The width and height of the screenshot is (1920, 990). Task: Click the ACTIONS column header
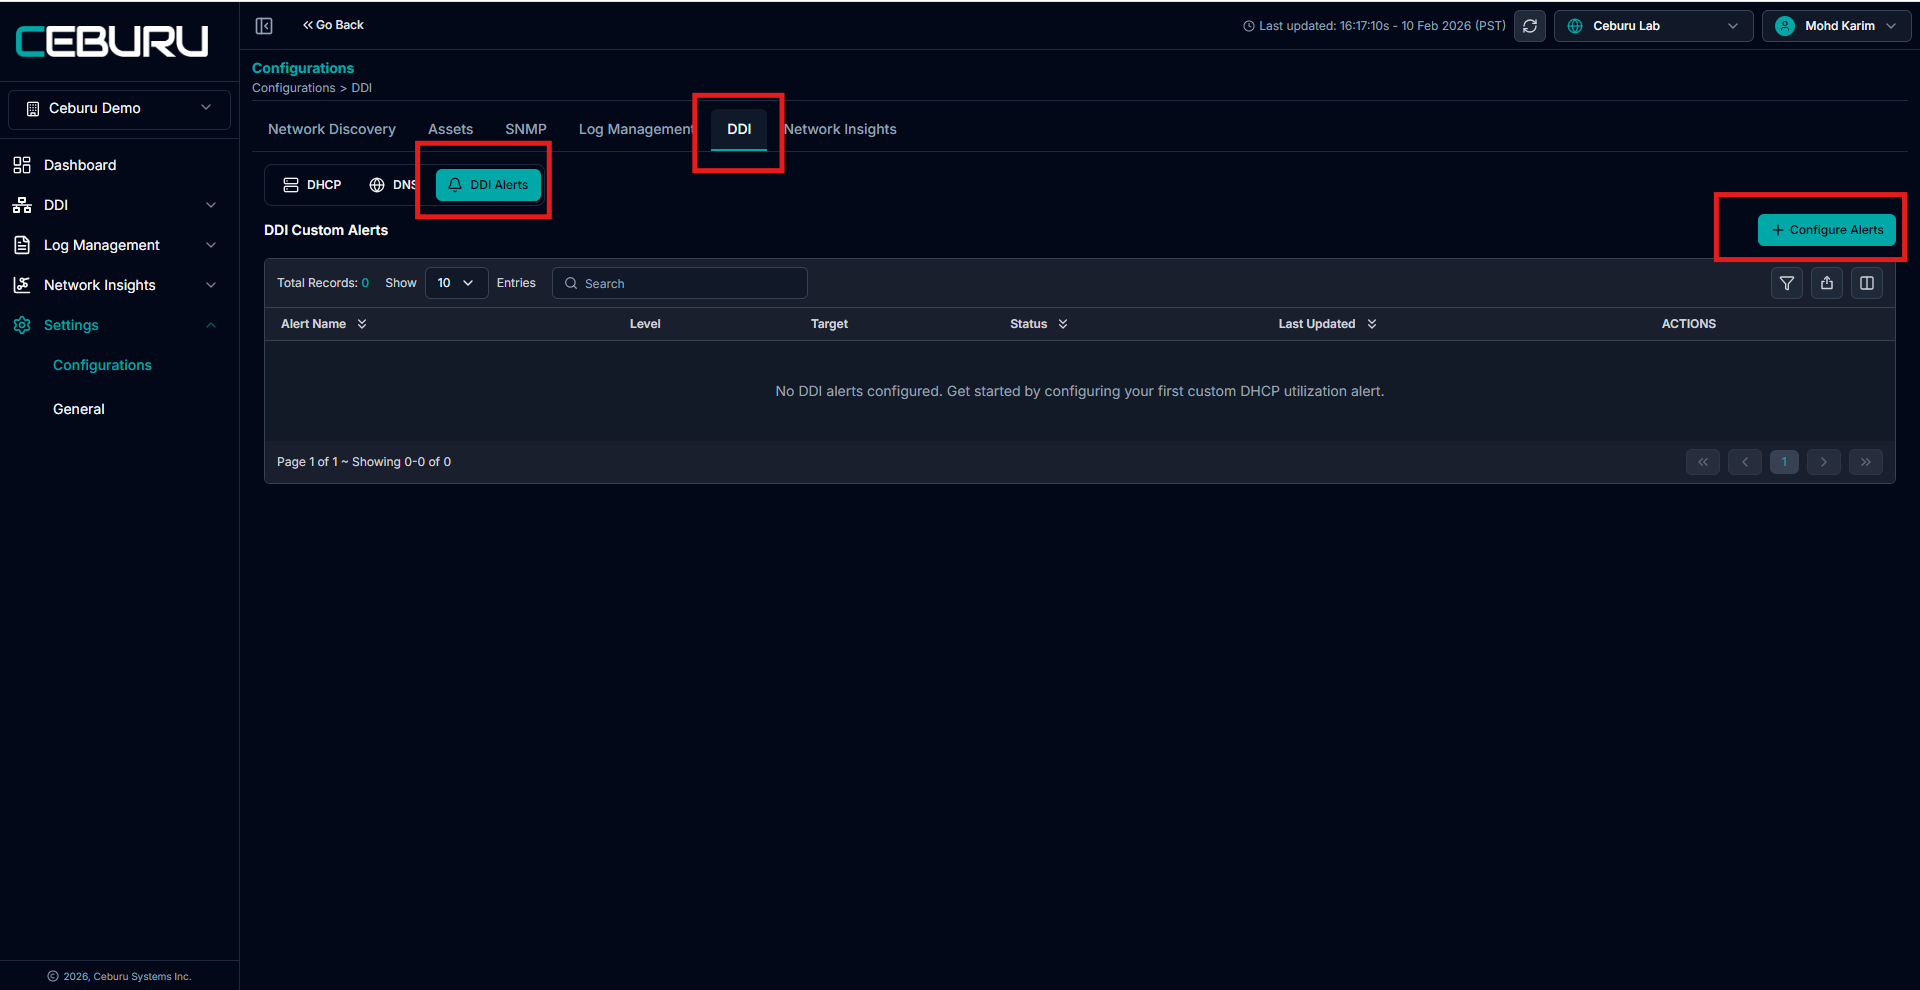pyautogui.click(x=1689, y=324)
